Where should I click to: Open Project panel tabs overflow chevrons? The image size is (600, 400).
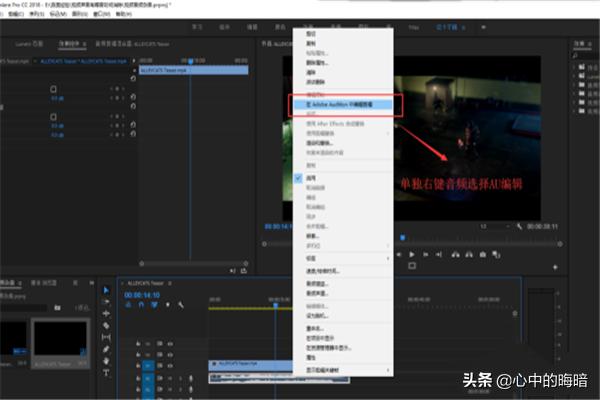(x=91, y=283)
